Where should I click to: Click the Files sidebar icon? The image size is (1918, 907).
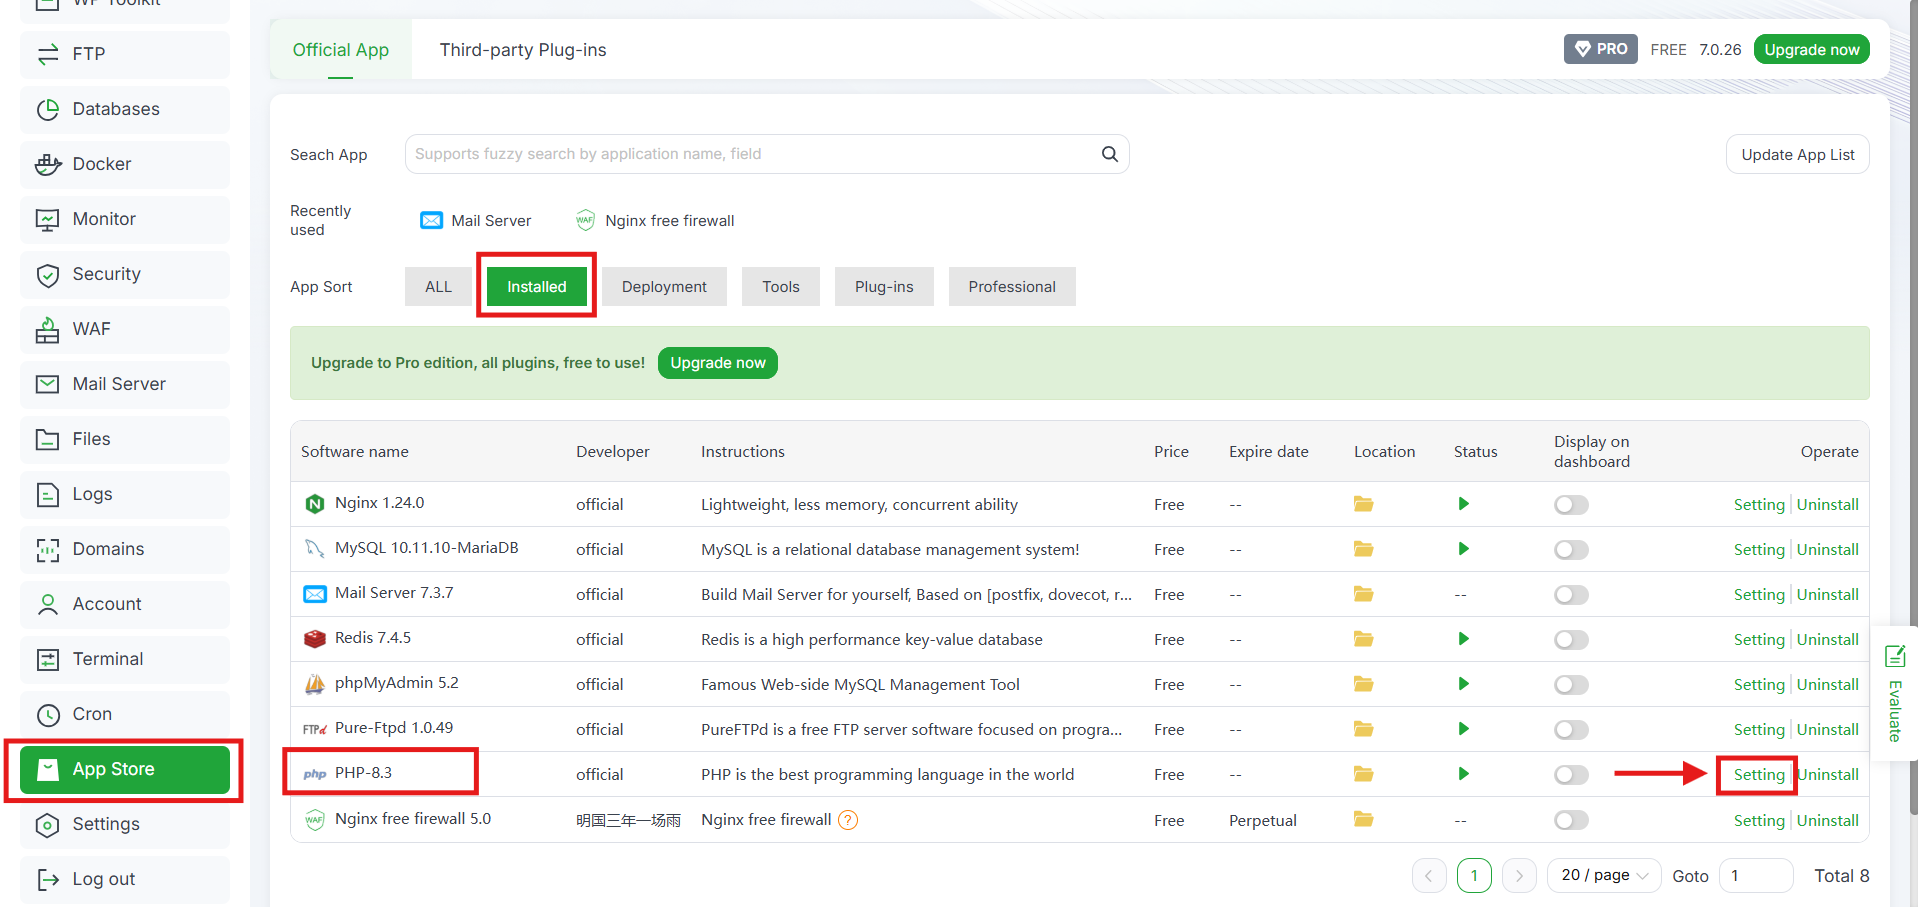pyautogui.click(x=47, y=439)
